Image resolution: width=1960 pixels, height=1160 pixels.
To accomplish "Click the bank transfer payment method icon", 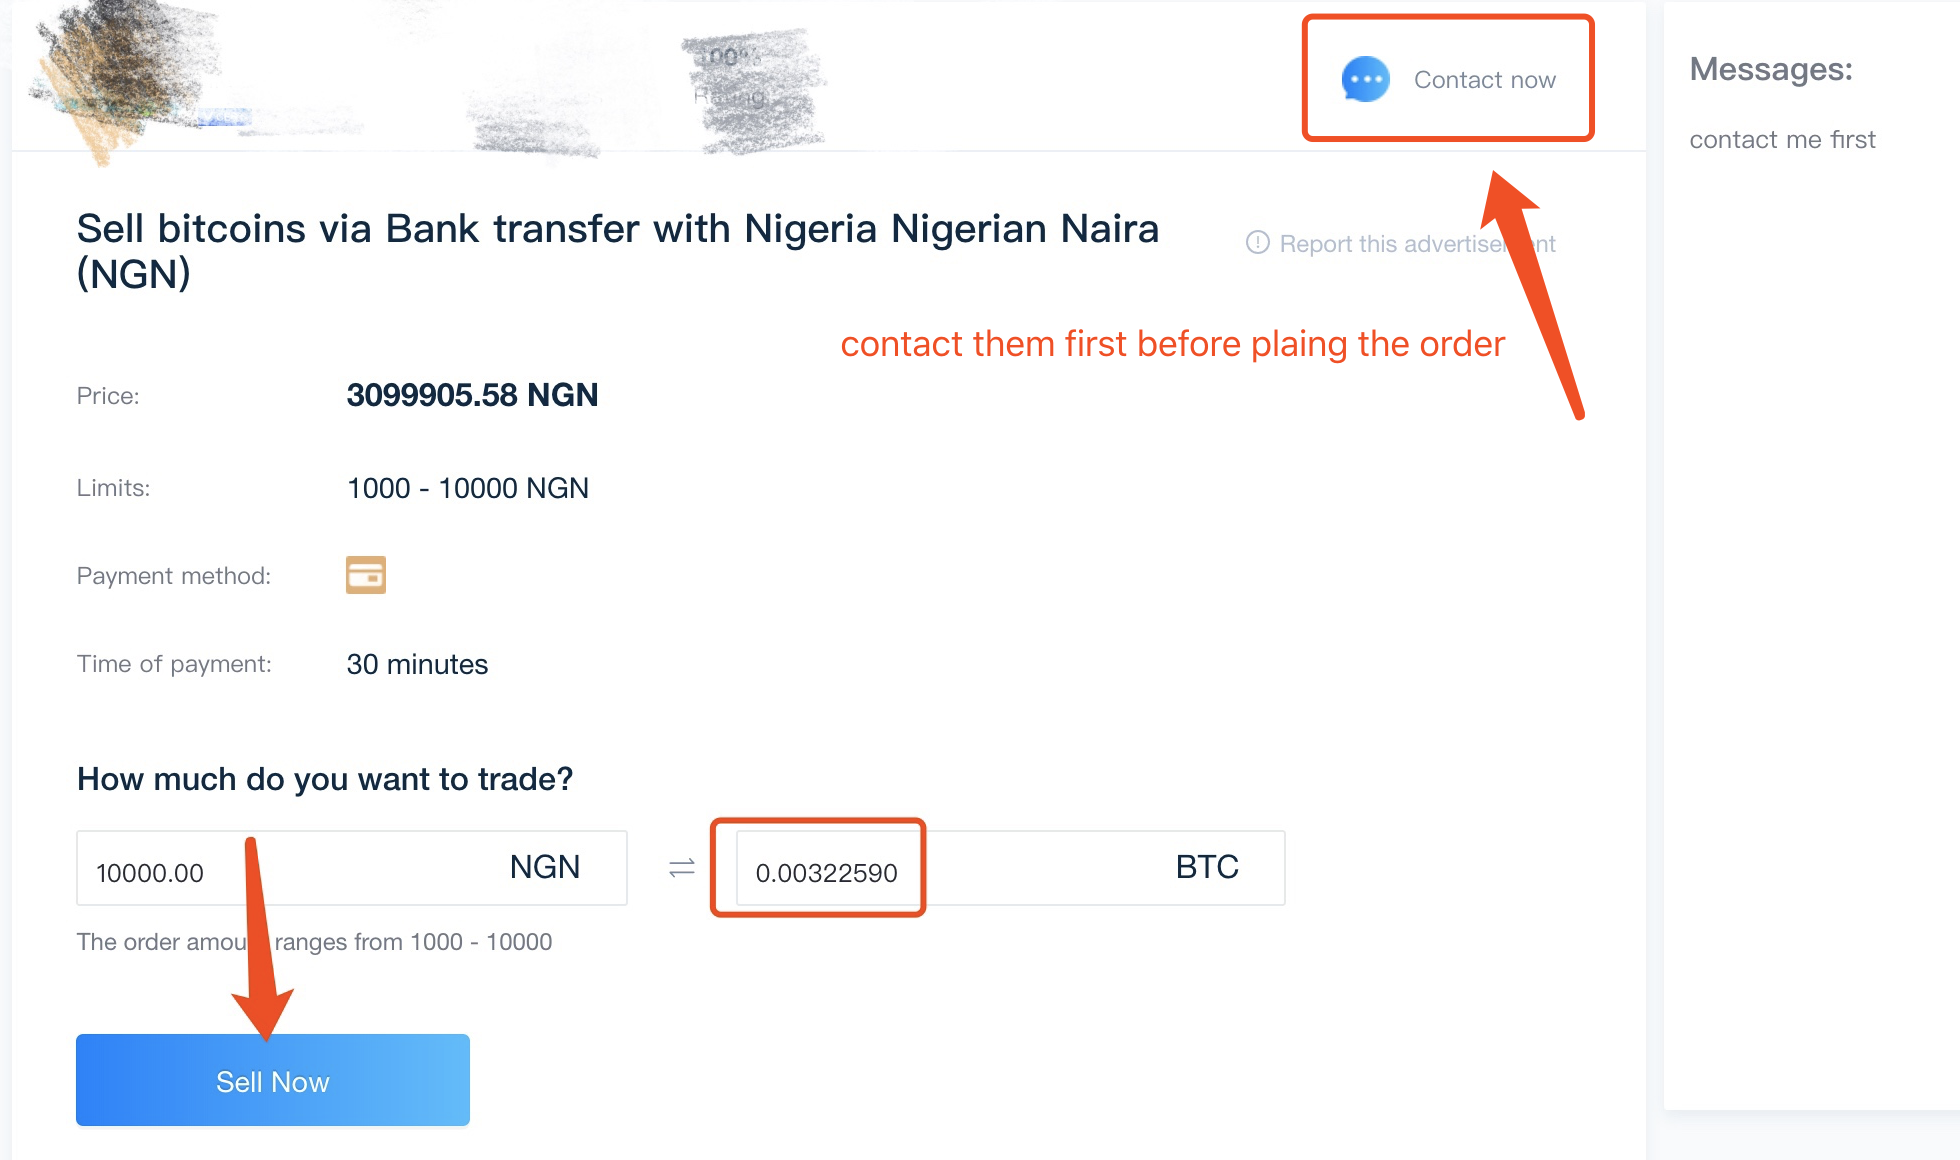I will click(x=366, y=575).
